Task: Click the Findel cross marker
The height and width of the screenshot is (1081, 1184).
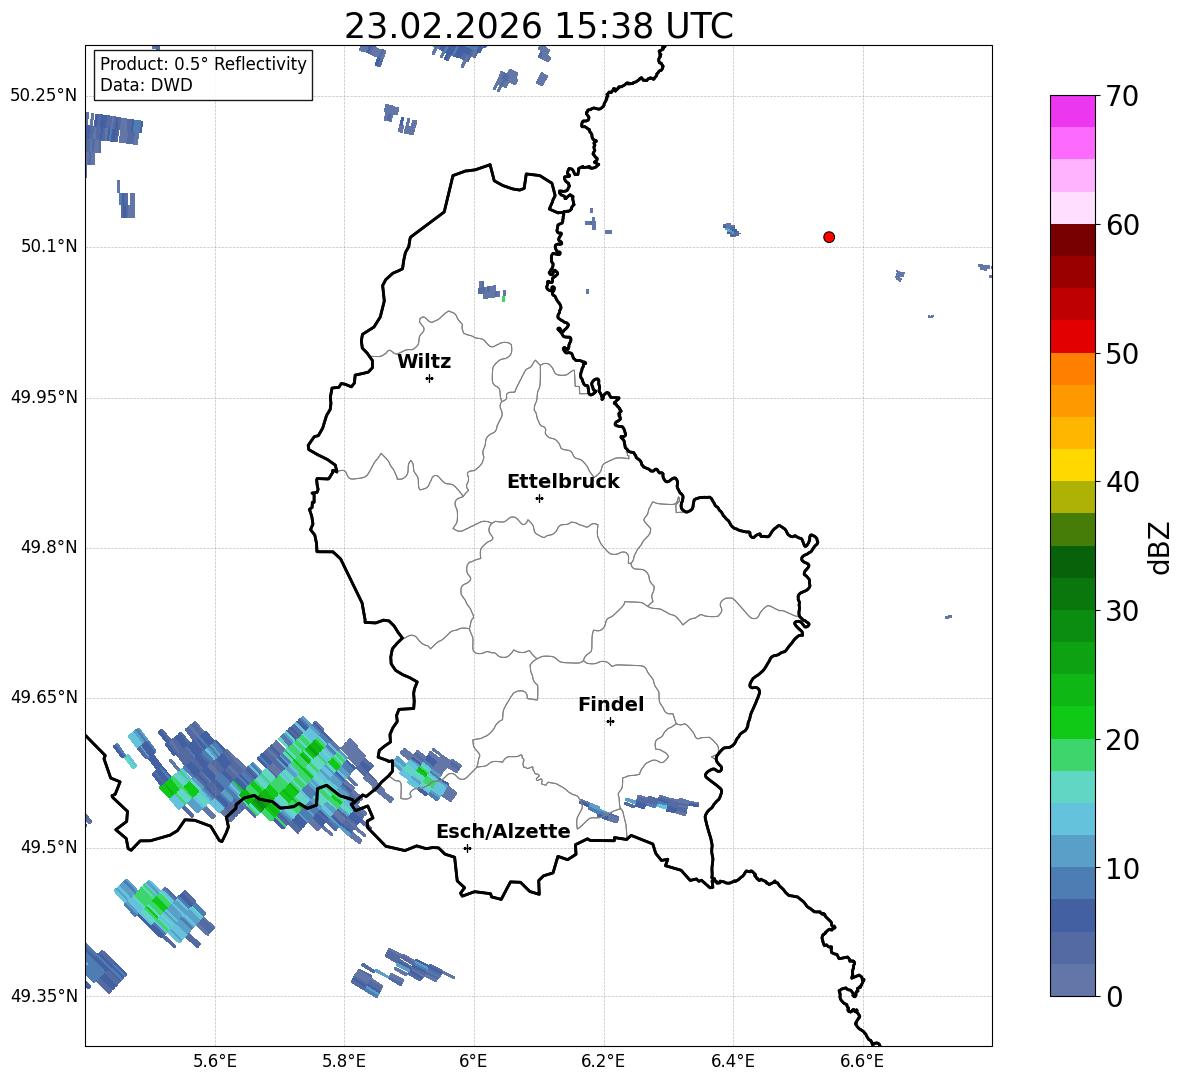Action: click(x=610, y=722)
